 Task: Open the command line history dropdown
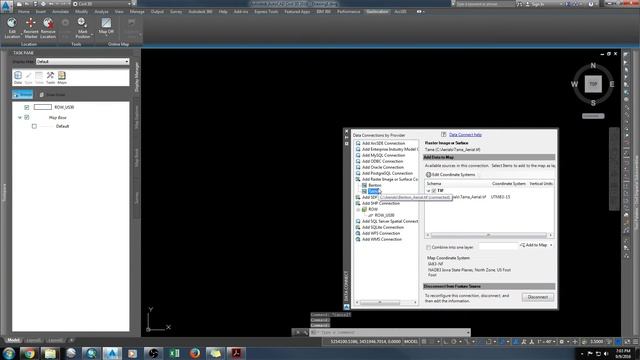click(468, 332)
